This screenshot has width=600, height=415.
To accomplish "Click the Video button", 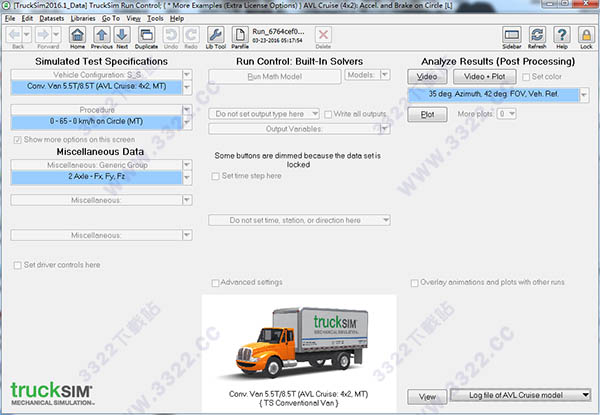I will tap(427, 76).
